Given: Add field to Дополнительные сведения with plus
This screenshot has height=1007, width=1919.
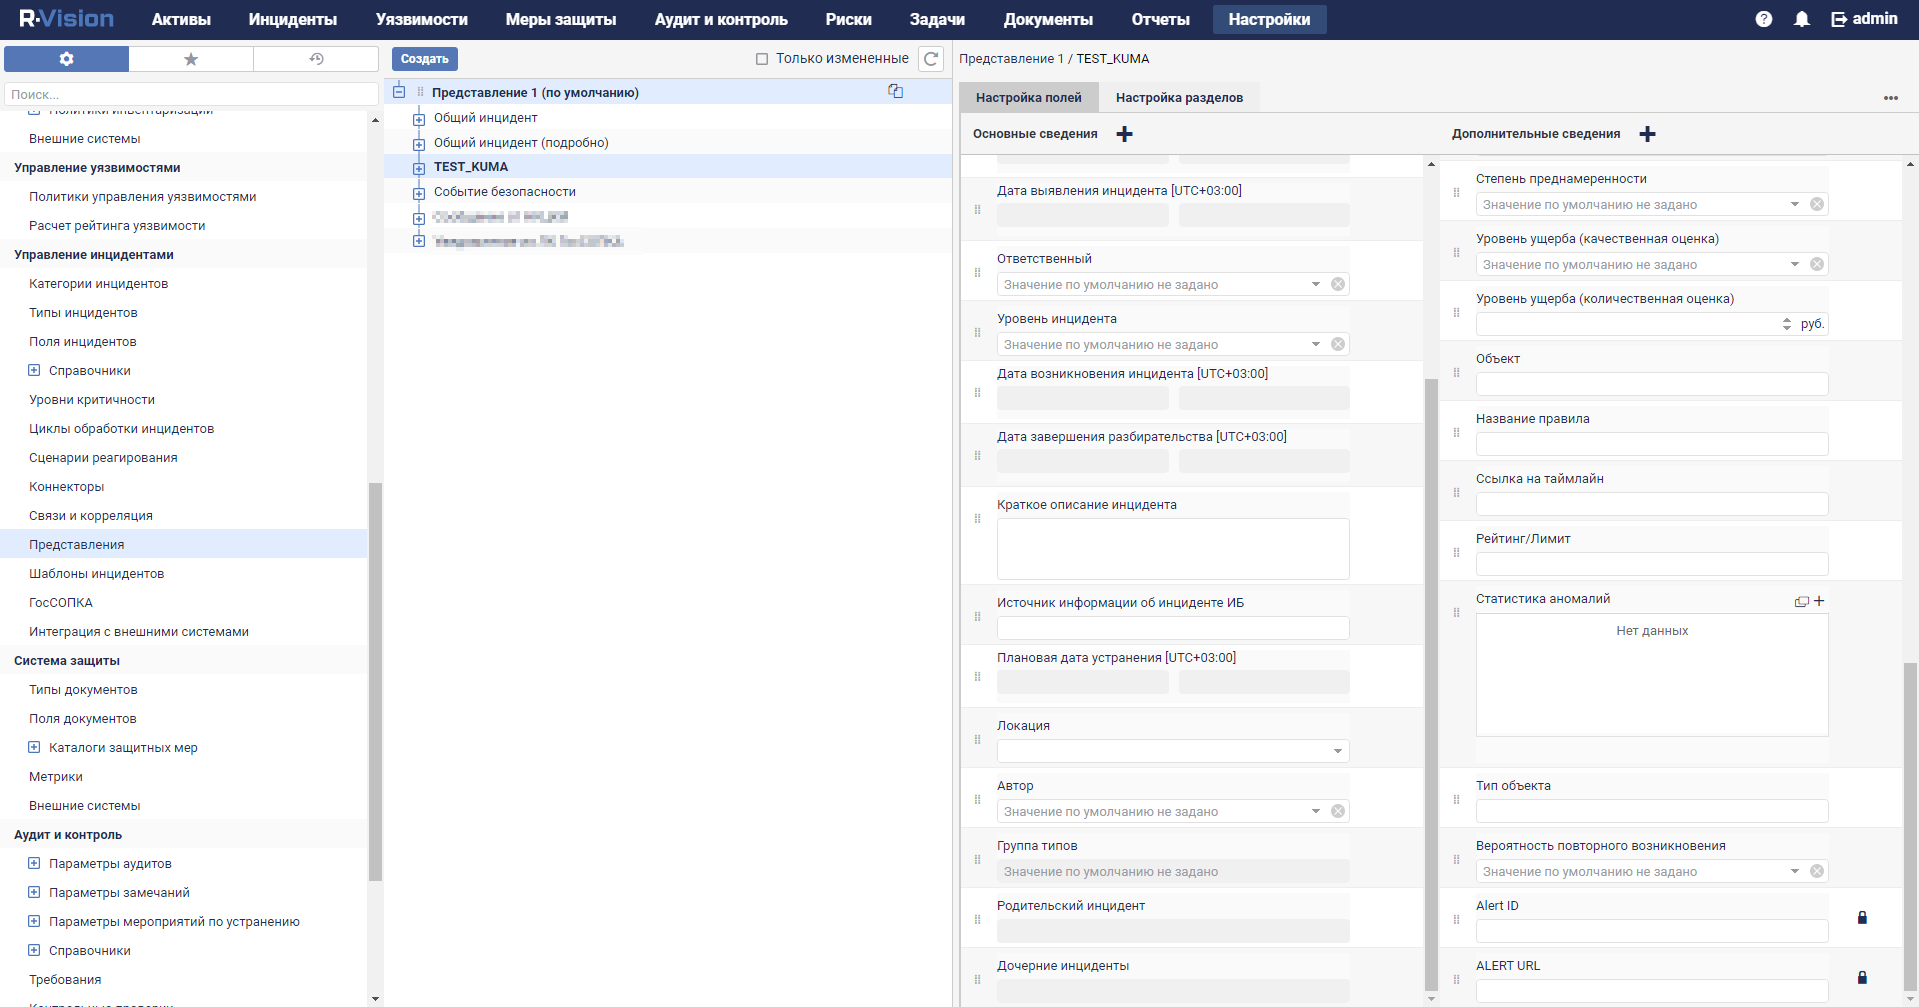Looking at the screenshot, I should tap(1648, 134).
